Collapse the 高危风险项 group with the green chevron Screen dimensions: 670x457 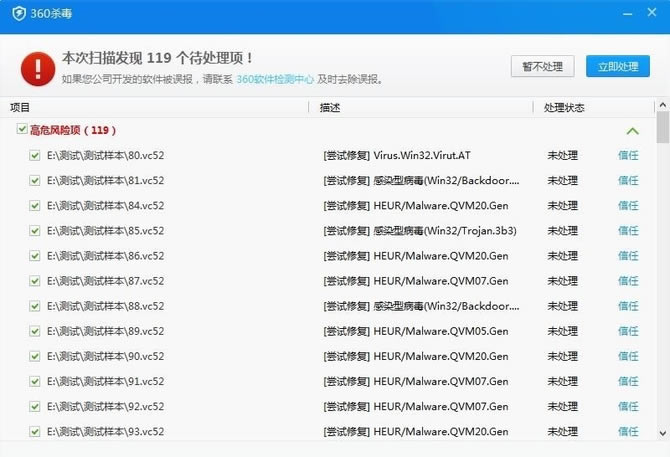click(x=632, y=131)
